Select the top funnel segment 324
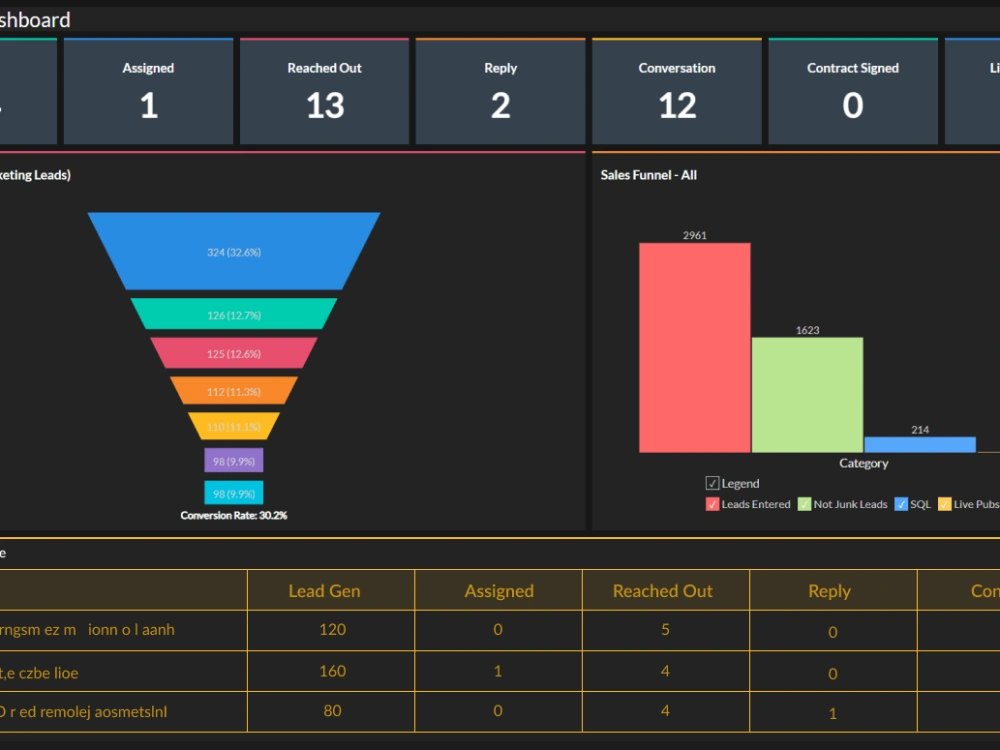This screenshot has height=750, width=1000. tap(234, 252)
